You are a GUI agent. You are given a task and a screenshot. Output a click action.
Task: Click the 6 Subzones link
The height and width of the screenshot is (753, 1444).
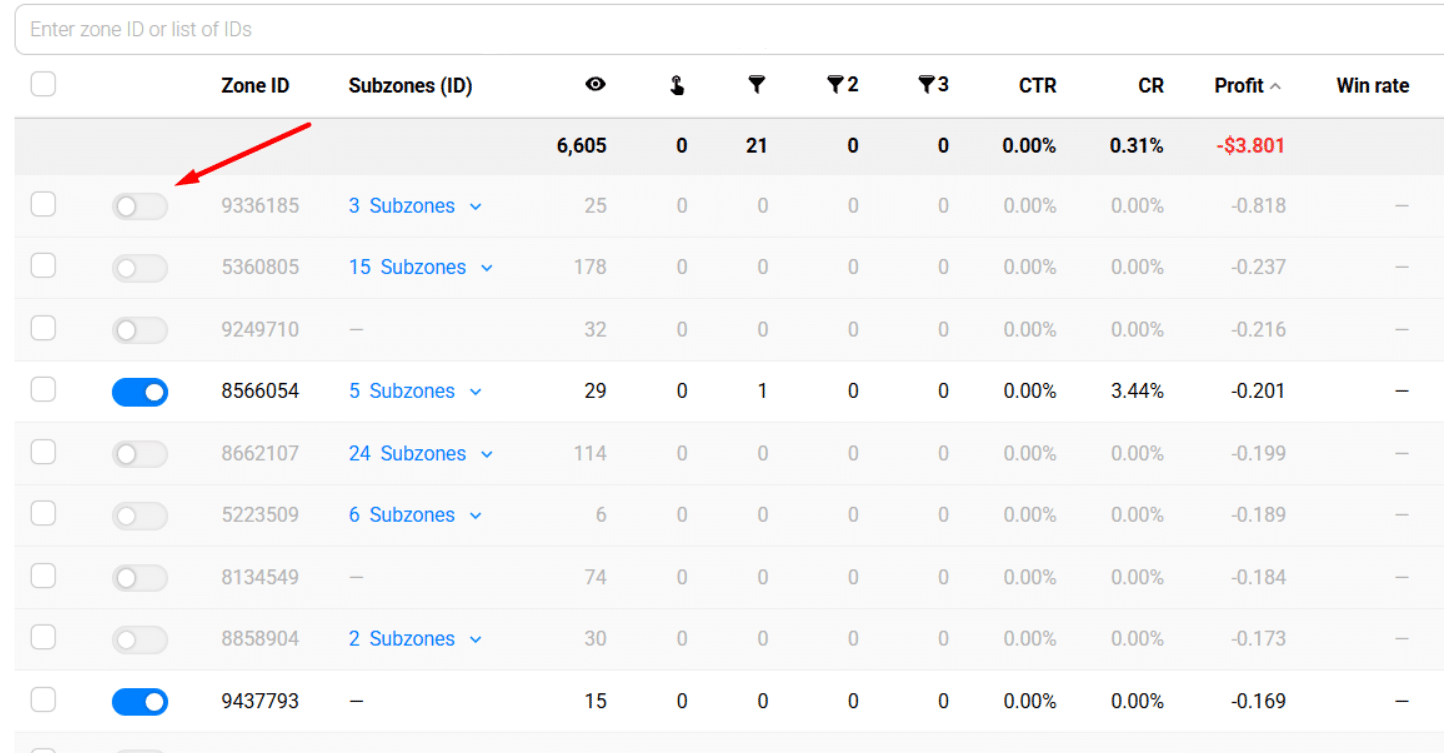pyautogui.click(x=402, y=515)
